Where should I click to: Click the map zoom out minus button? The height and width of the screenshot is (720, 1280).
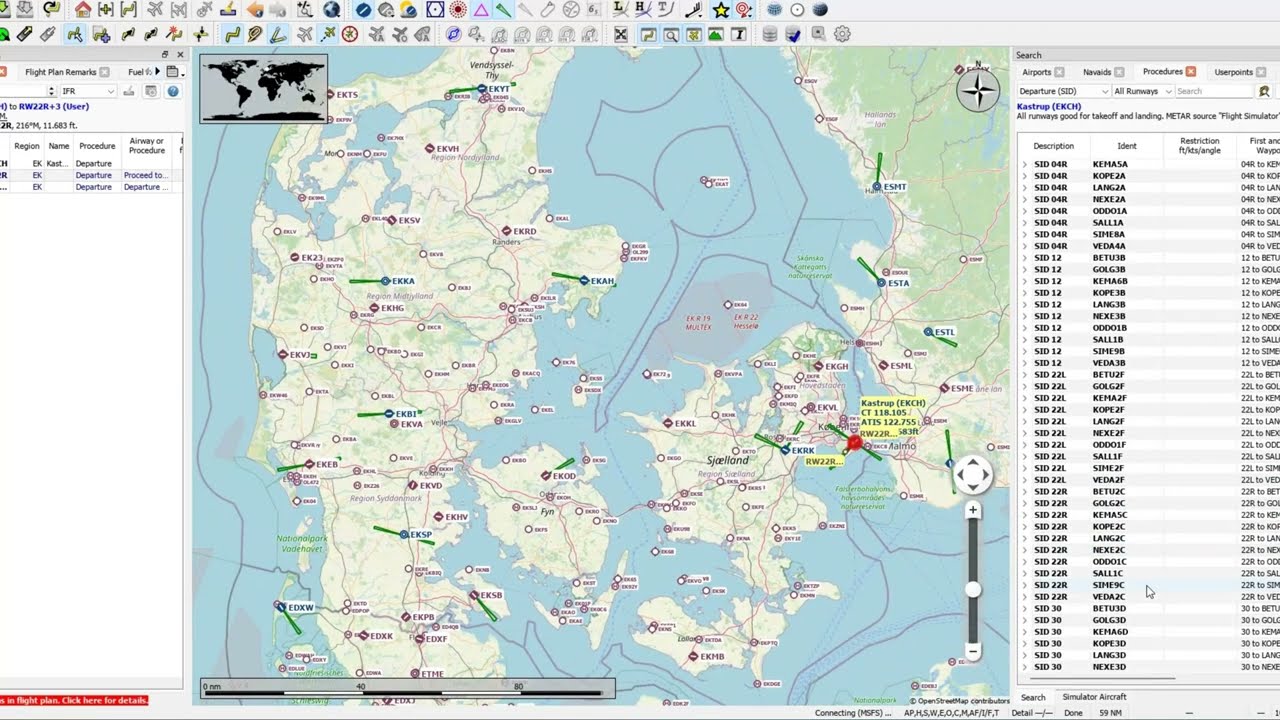coord(972,651)
